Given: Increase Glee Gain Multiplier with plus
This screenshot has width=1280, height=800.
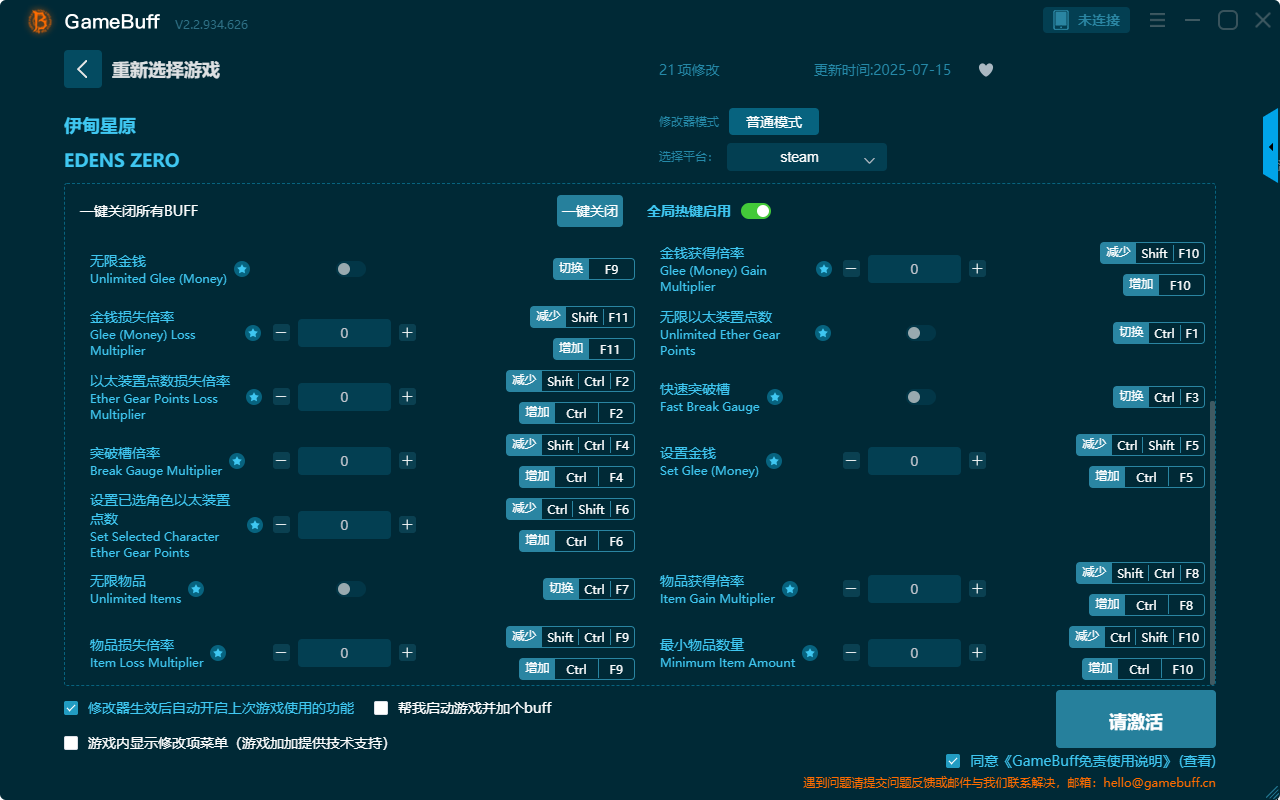Looking at the screenshot, I should pyautogui.click(x=977, y=269).
